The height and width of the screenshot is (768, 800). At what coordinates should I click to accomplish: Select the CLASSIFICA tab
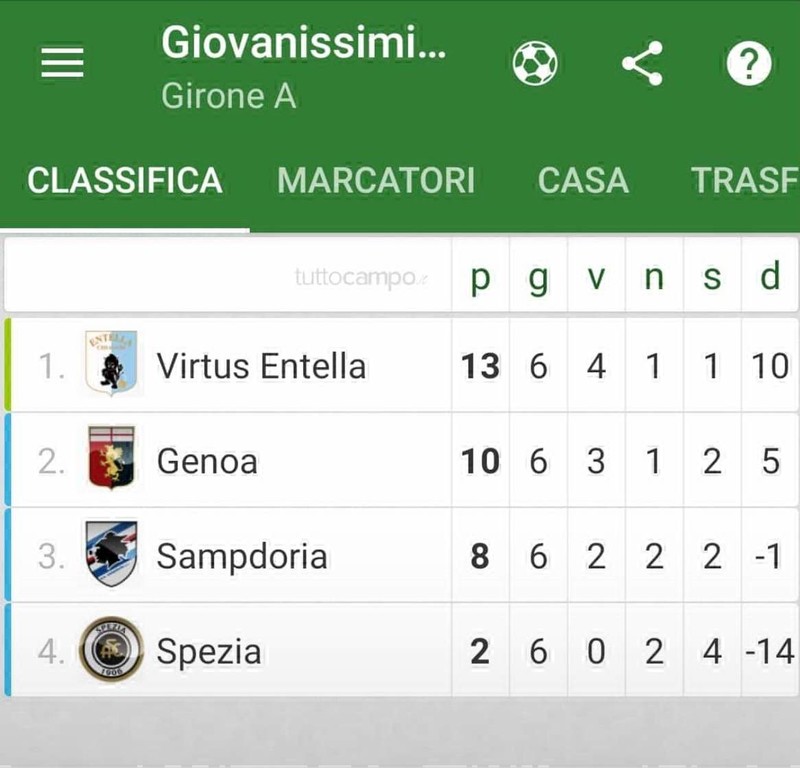click(125, 181)
